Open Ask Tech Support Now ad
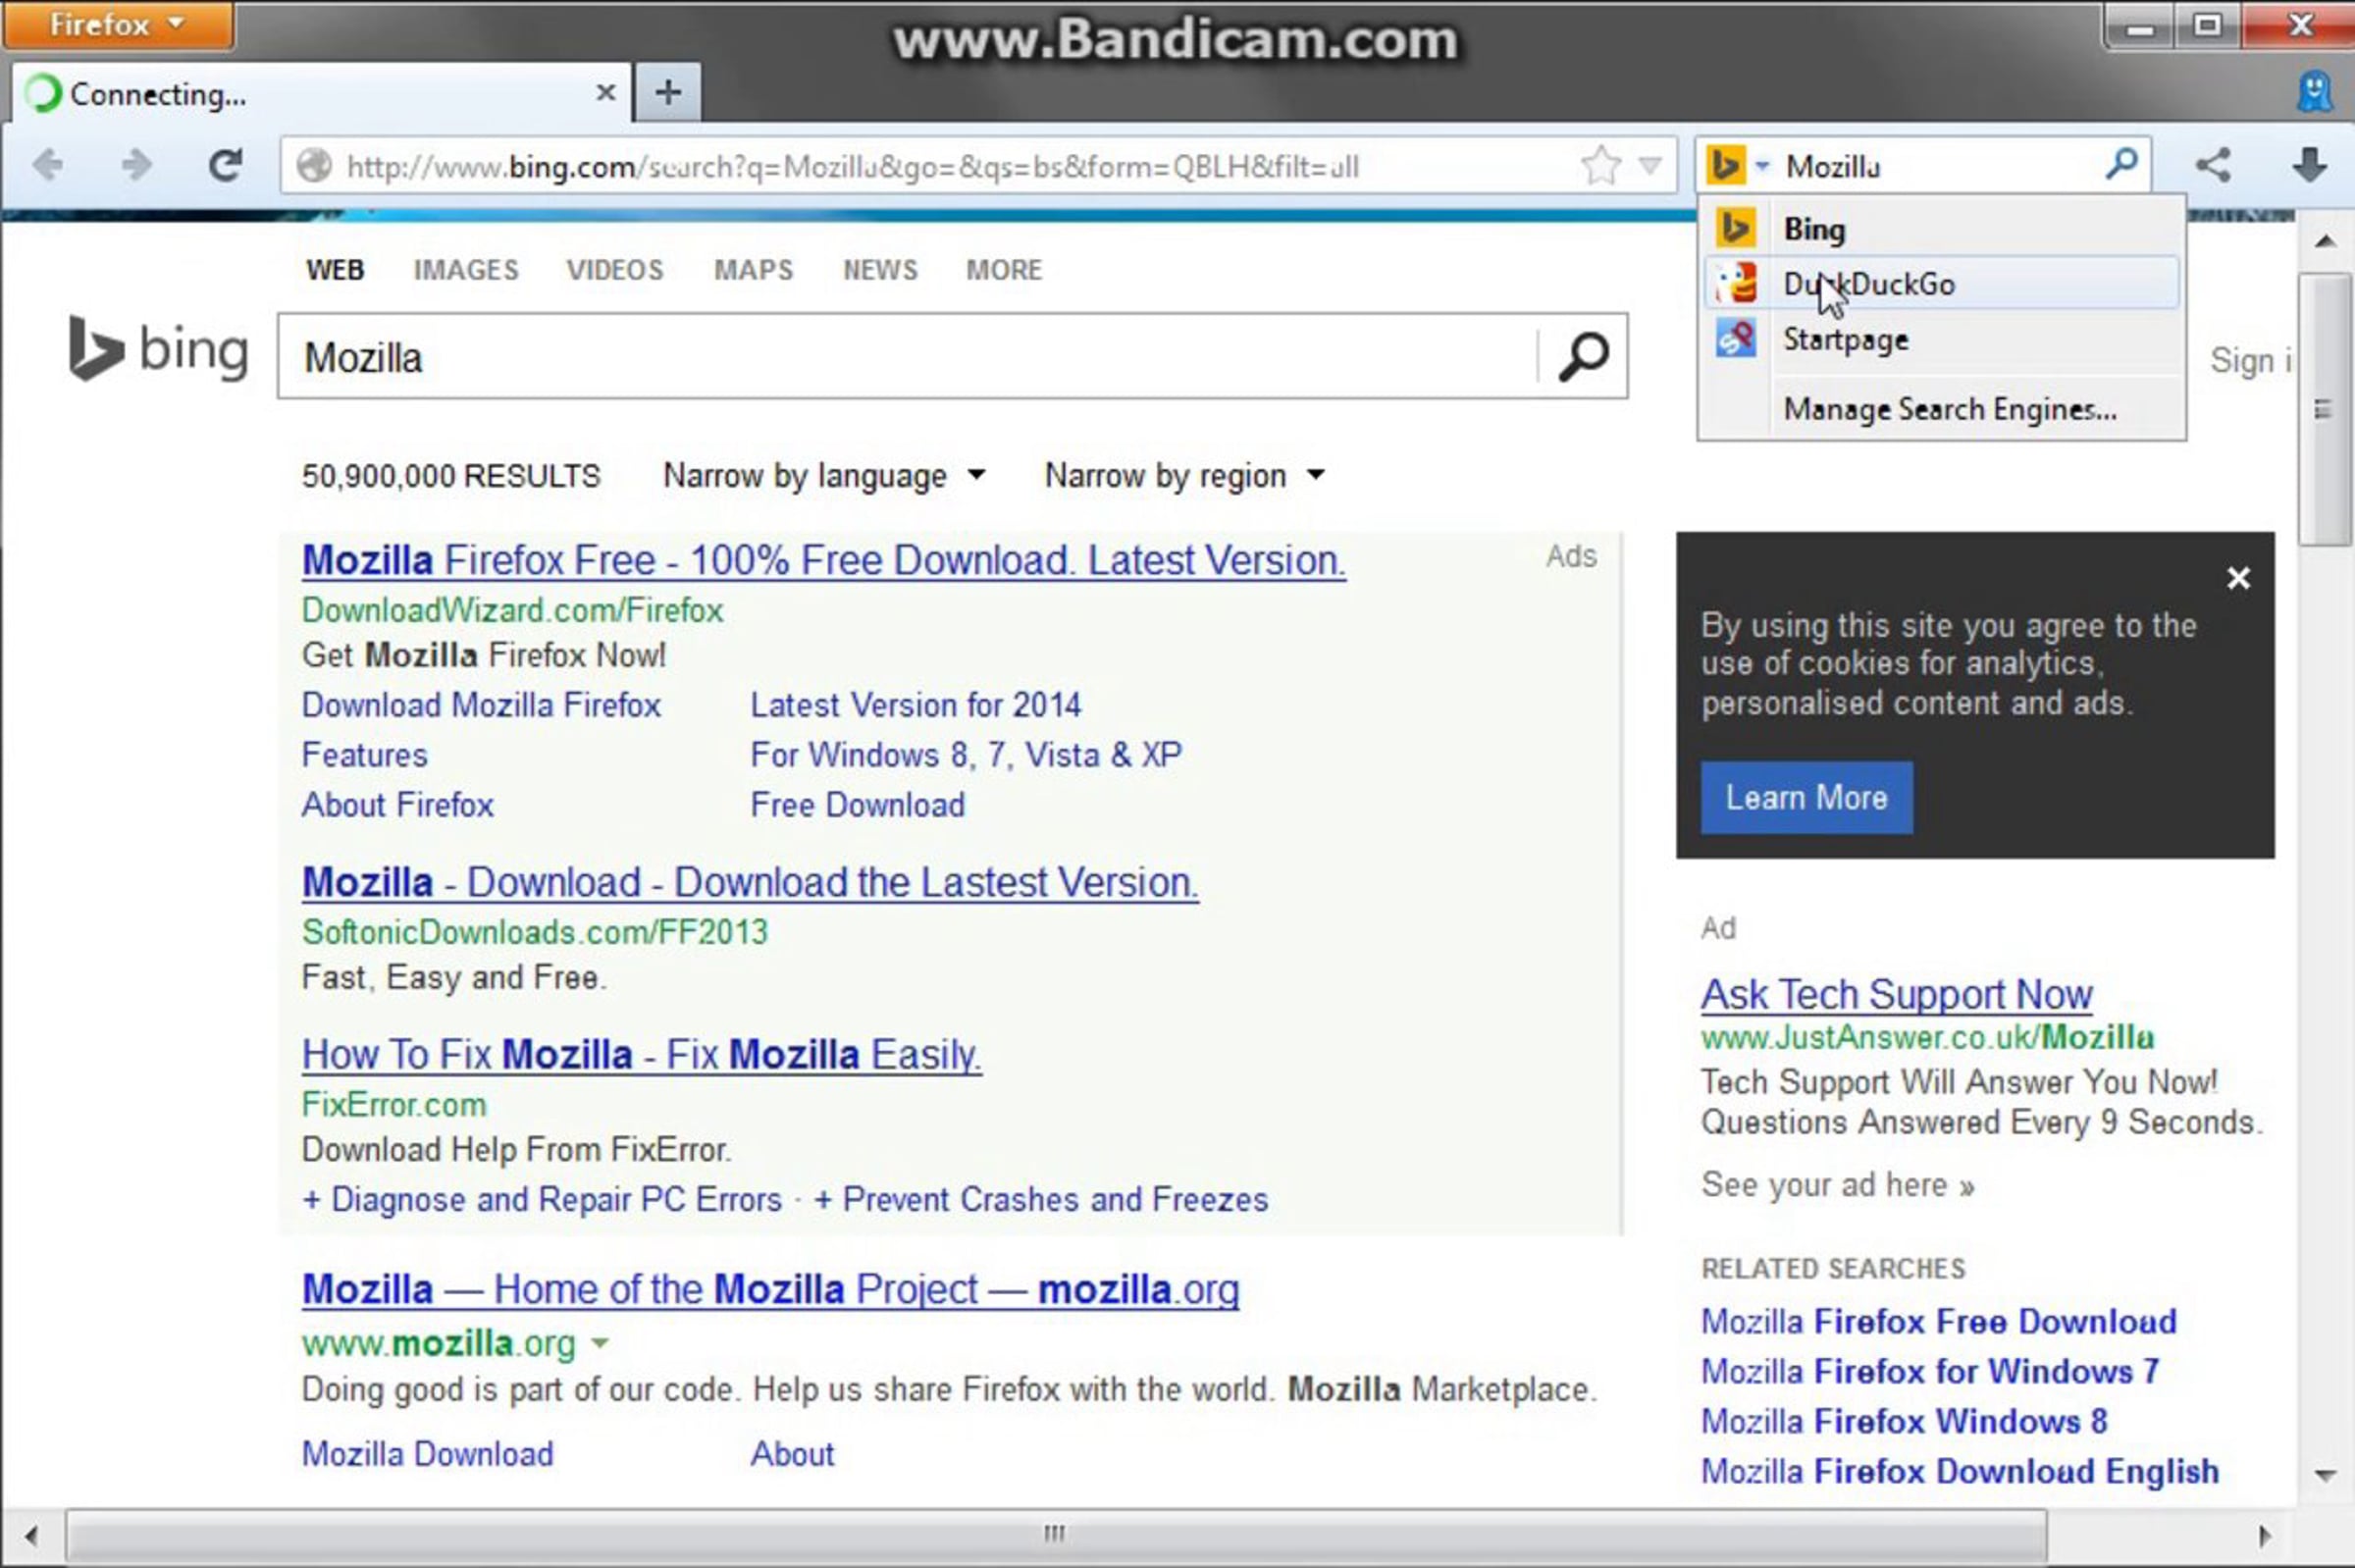Image resolution: width=2355 pixels, height=1568 pixels. [x=1896, y=995]
